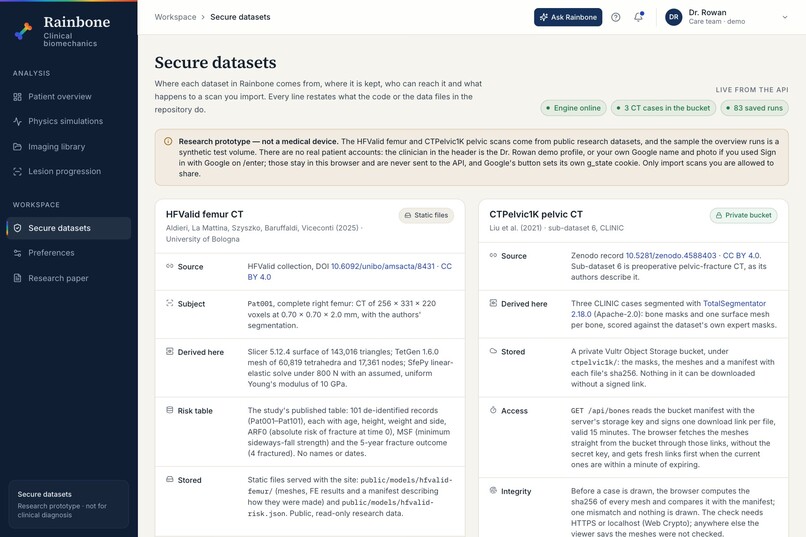Screen dimensions: 806x537
Task: Click the Subject row label
Action: [x=191, y=304]
